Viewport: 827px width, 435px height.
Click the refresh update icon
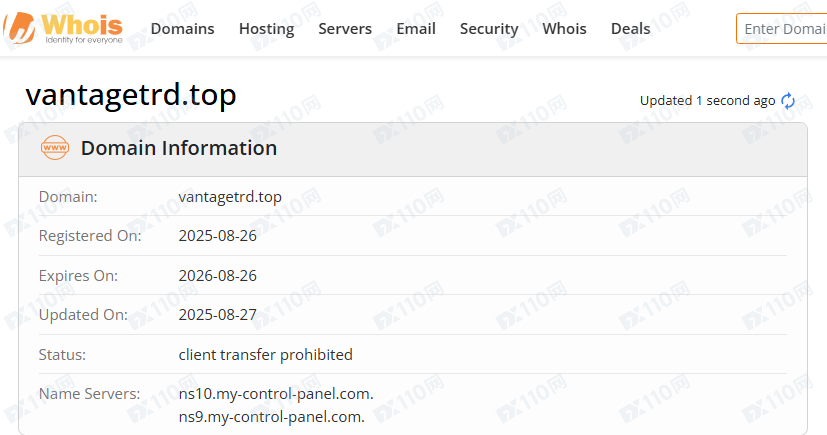click(788, 100)
